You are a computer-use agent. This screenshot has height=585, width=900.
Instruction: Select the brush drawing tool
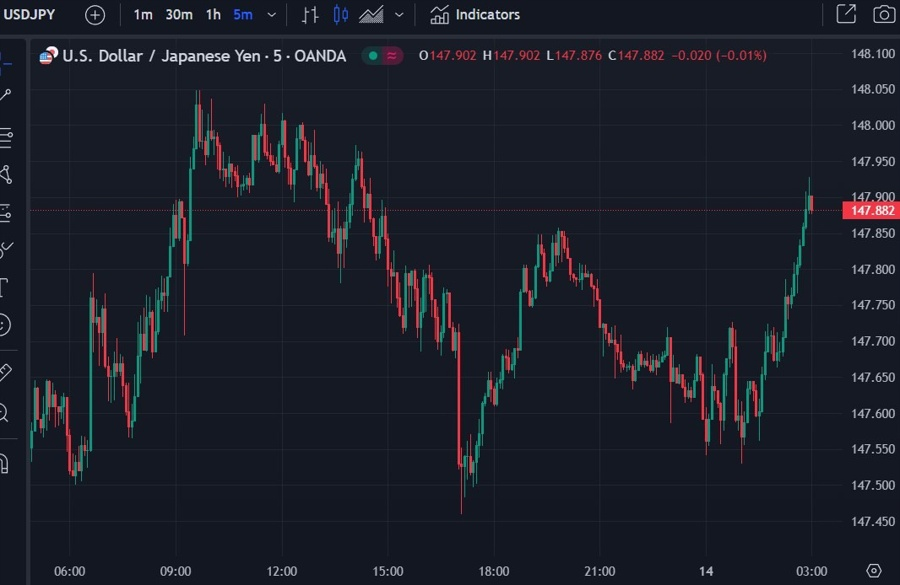(5, 250)
